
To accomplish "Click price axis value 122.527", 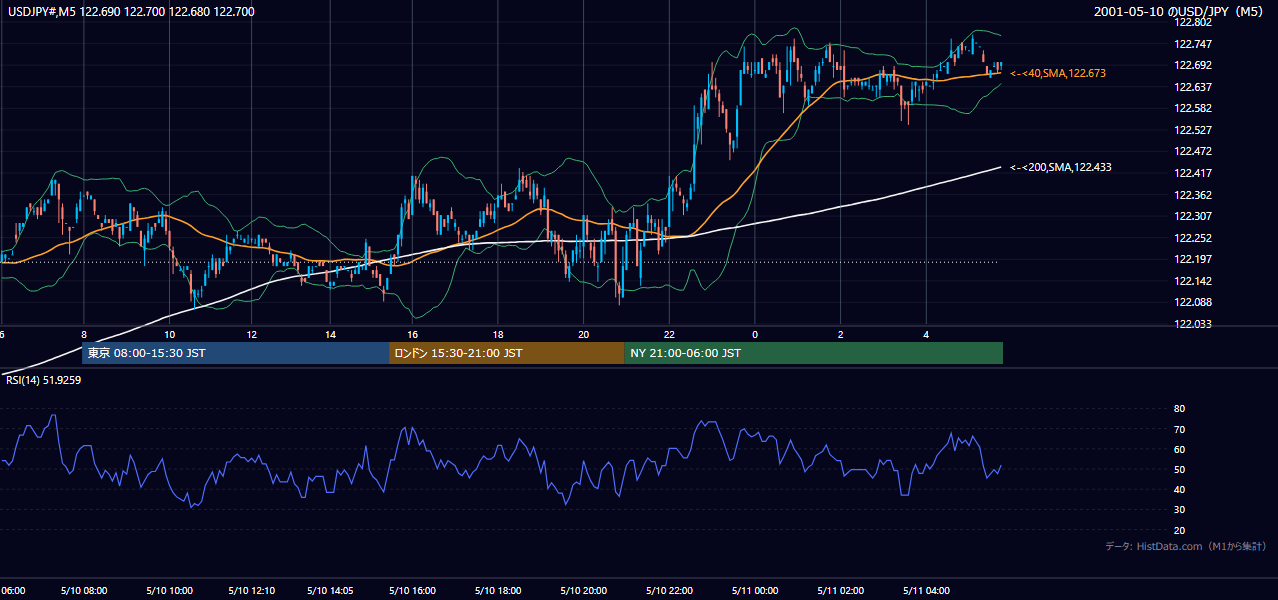I will pyautogui.click(x=1195, y=130).
